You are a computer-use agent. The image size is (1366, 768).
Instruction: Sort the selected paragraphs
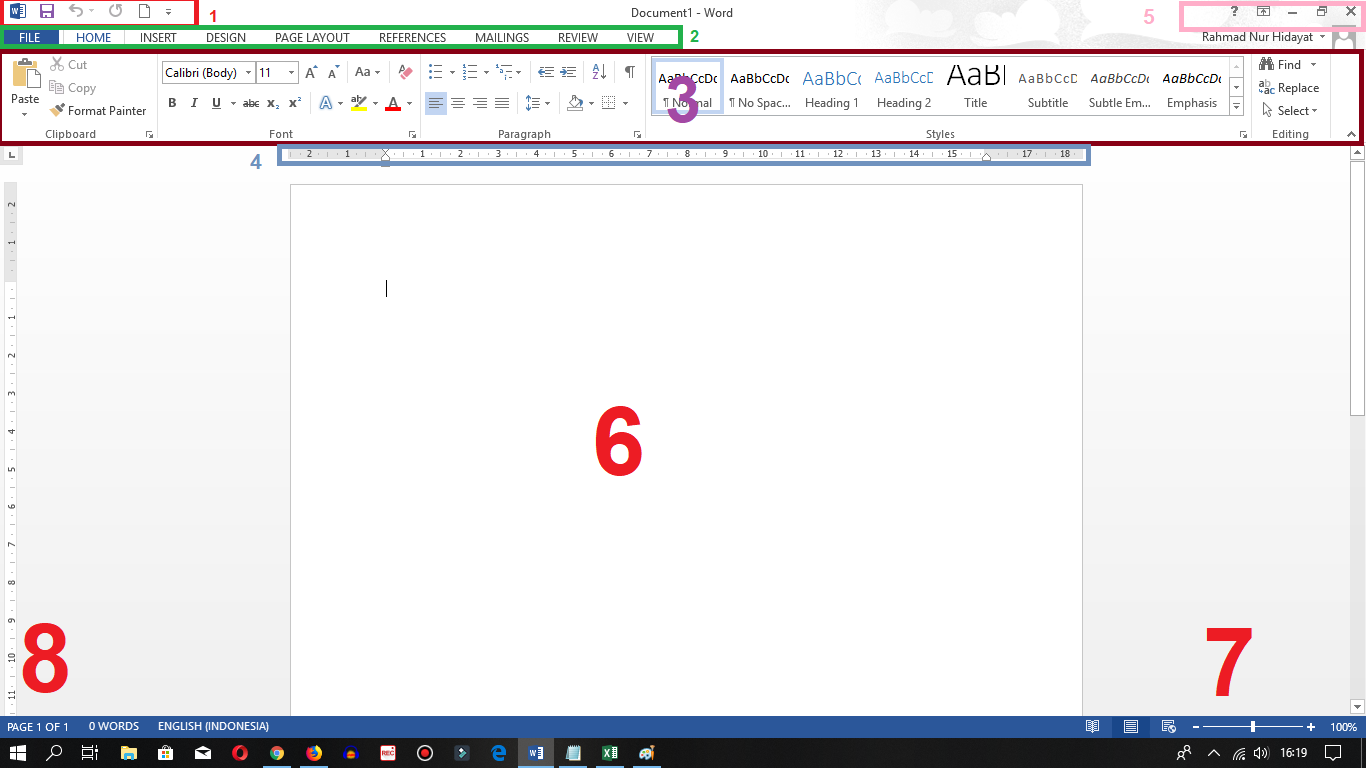click(599, 72)
